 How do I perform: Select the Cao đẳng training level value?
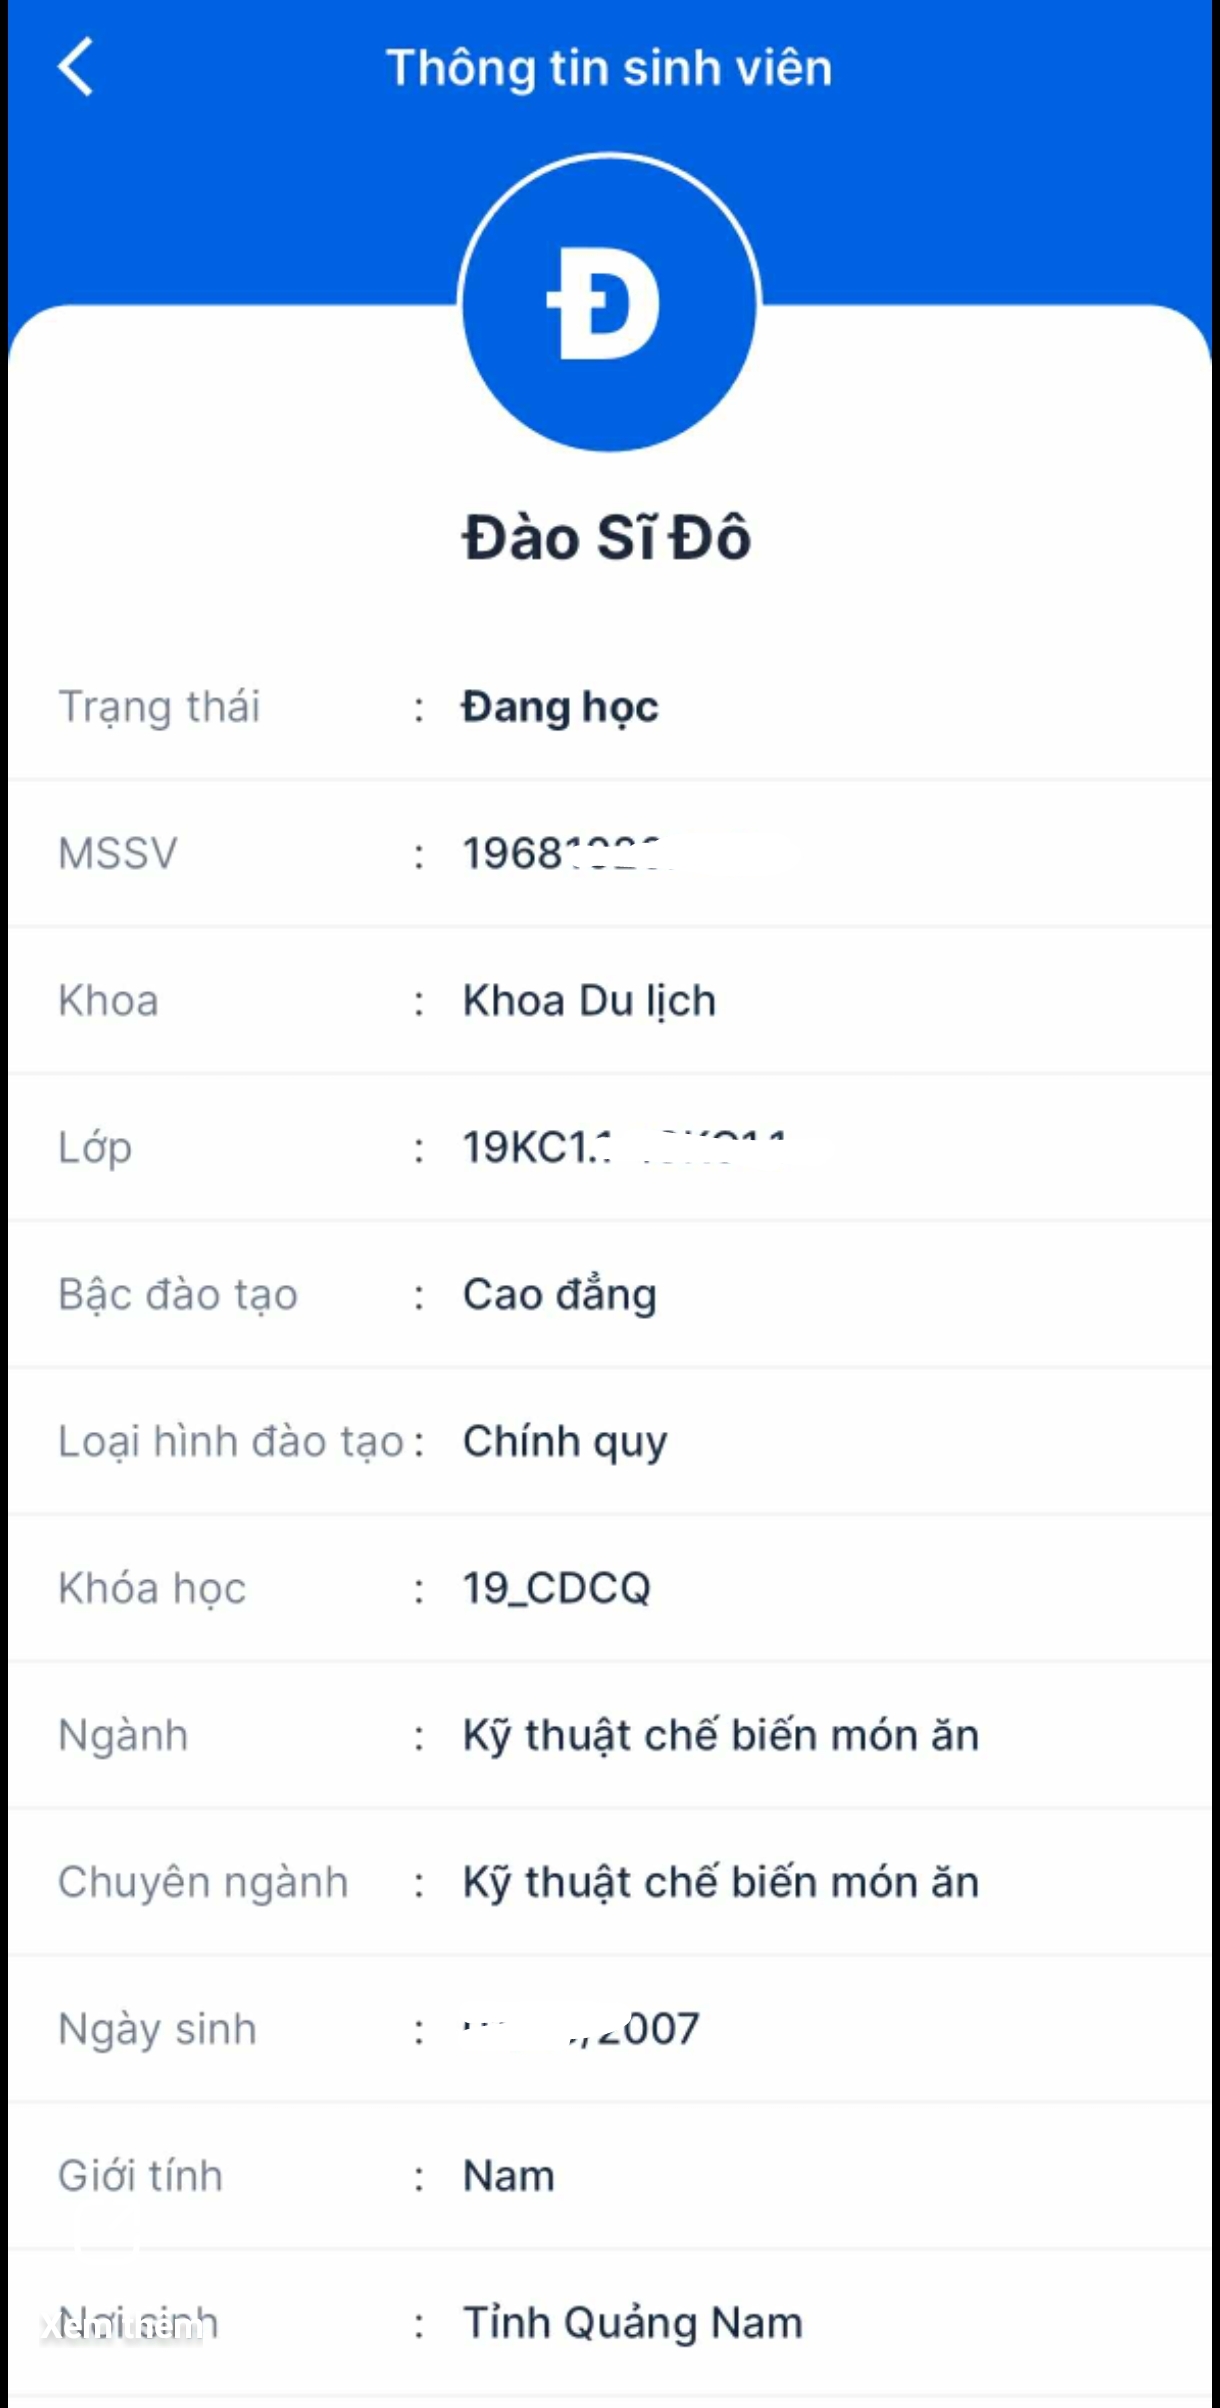tap(559, 1295)
